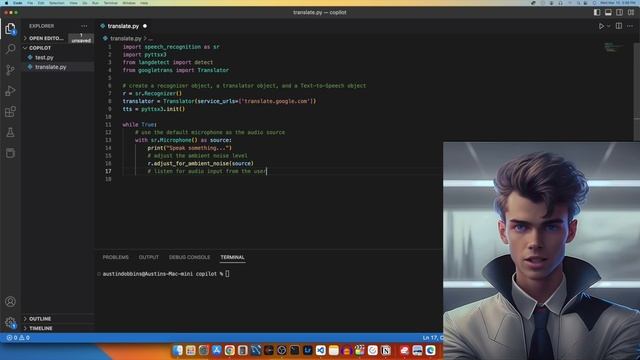Open the Terminal menu in menu bar
The image size is (640, 360).
pyautogui.click(x=111, y=3)
